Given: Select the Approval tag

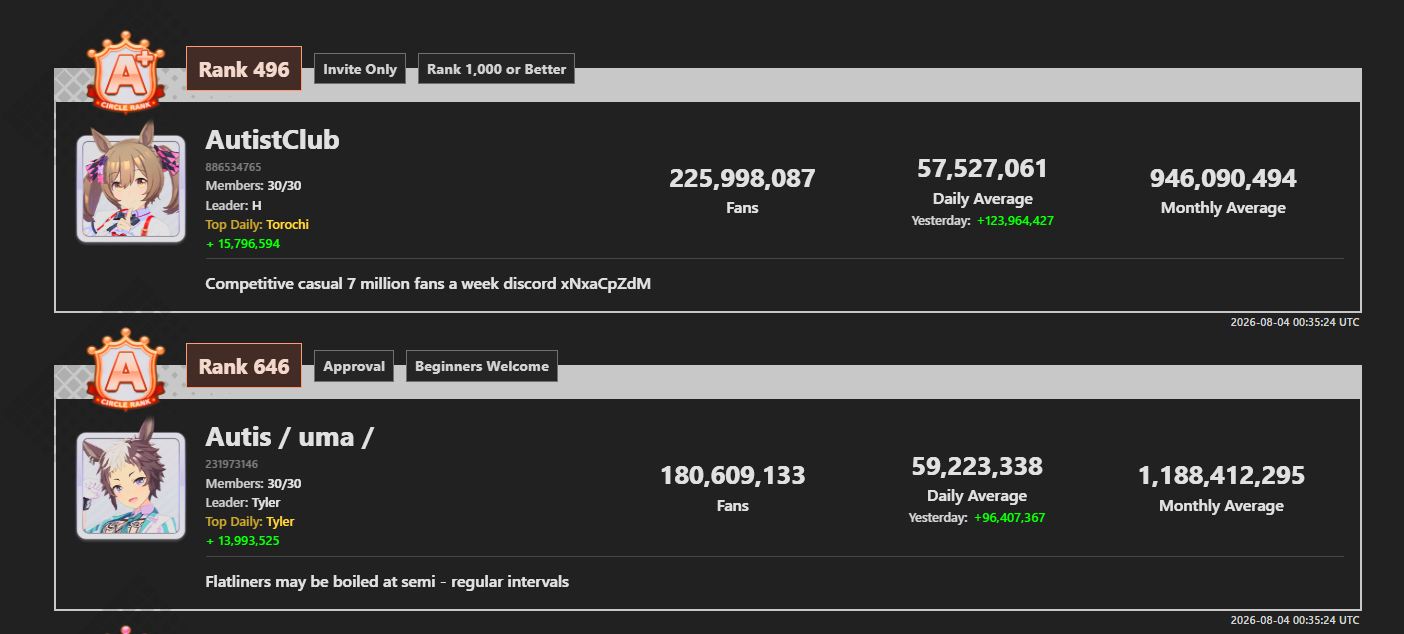Looking at the screenshot, I should [x=354, y=366].
